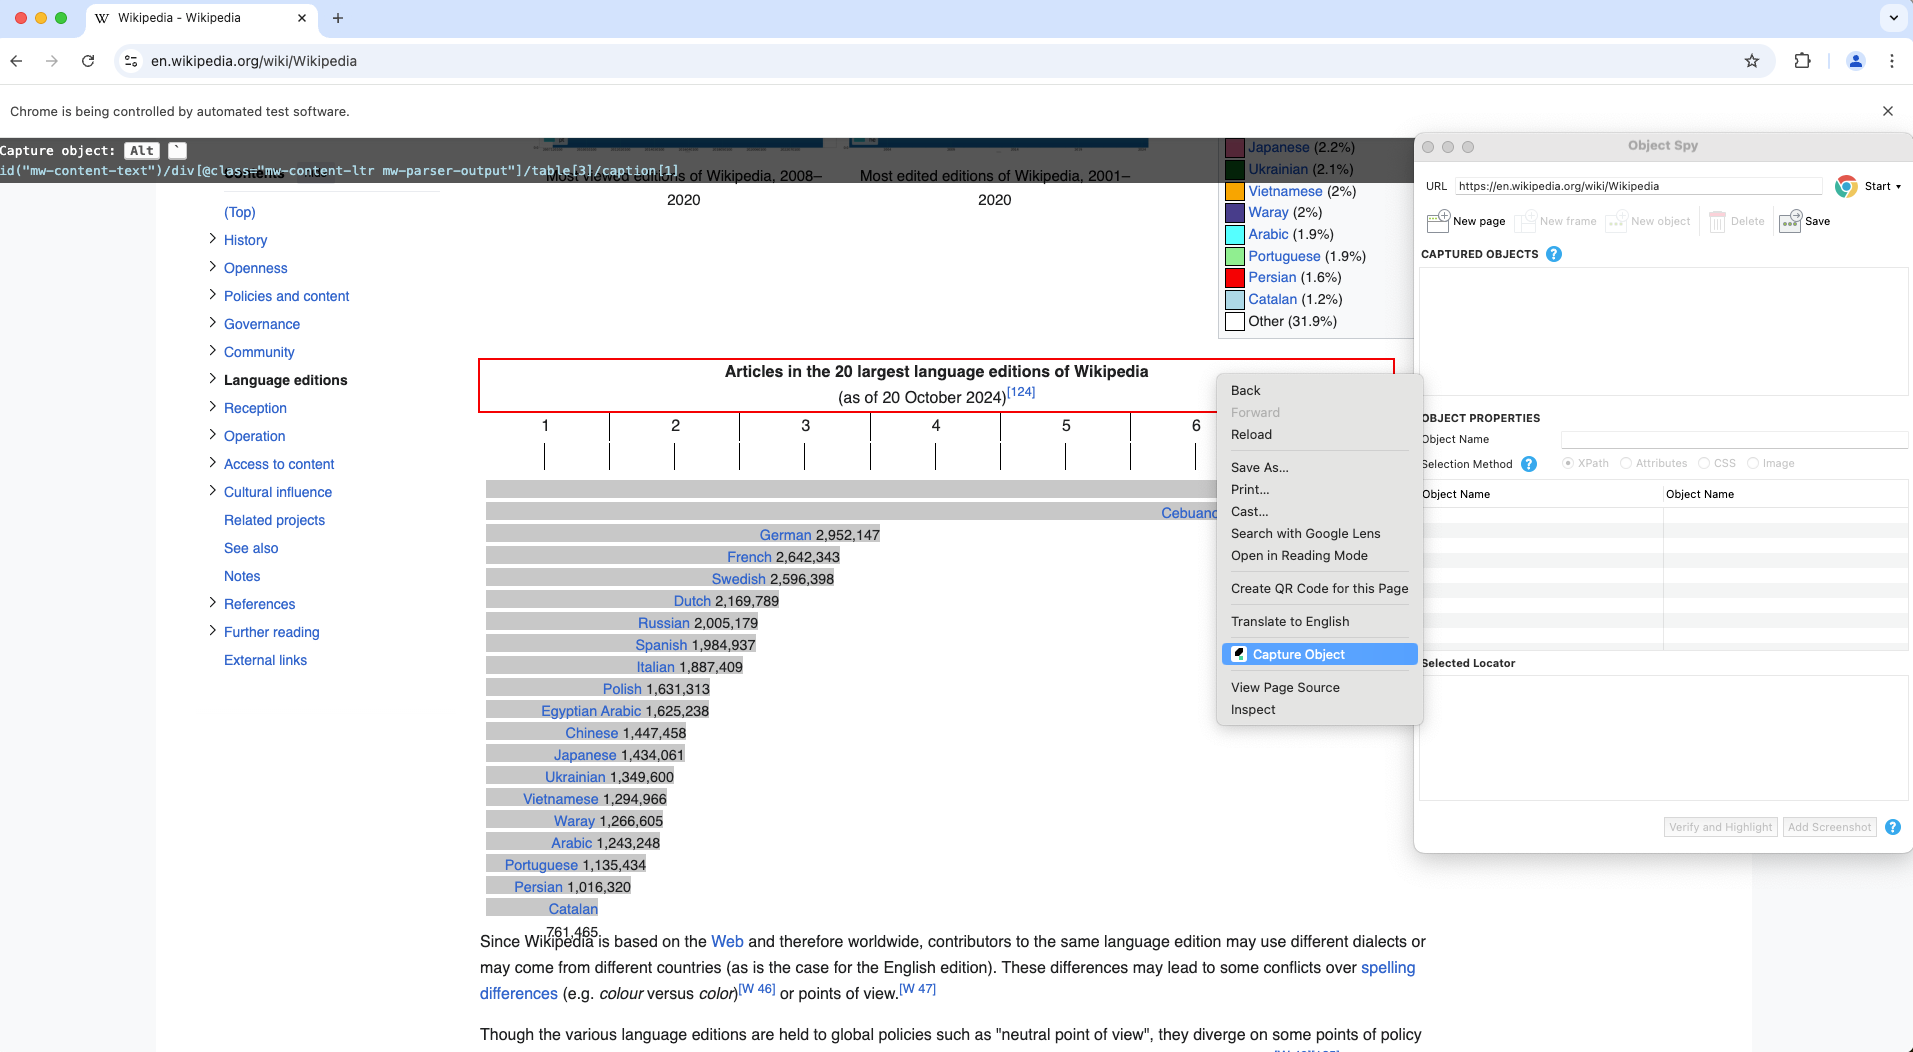Choose Create QR Code for this Page
The image size is (1913, 1052).
(x=1319, y=588)
